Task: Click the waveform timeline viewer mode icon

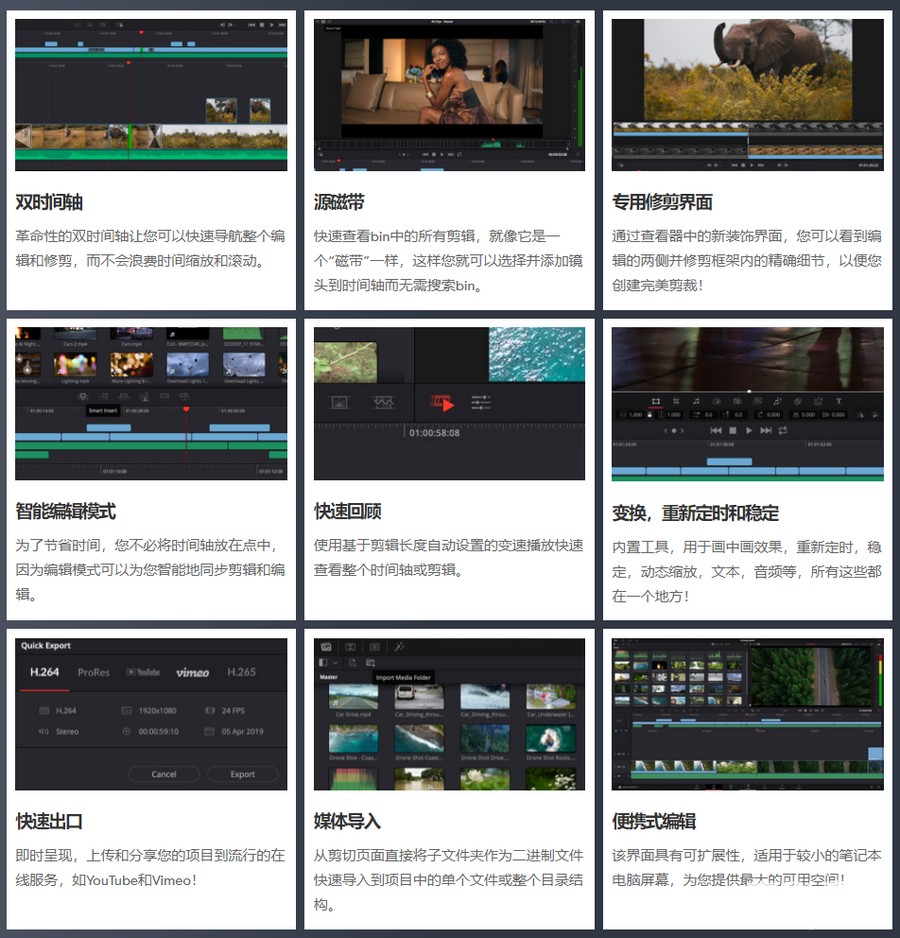Action: [x=383, y=403]
